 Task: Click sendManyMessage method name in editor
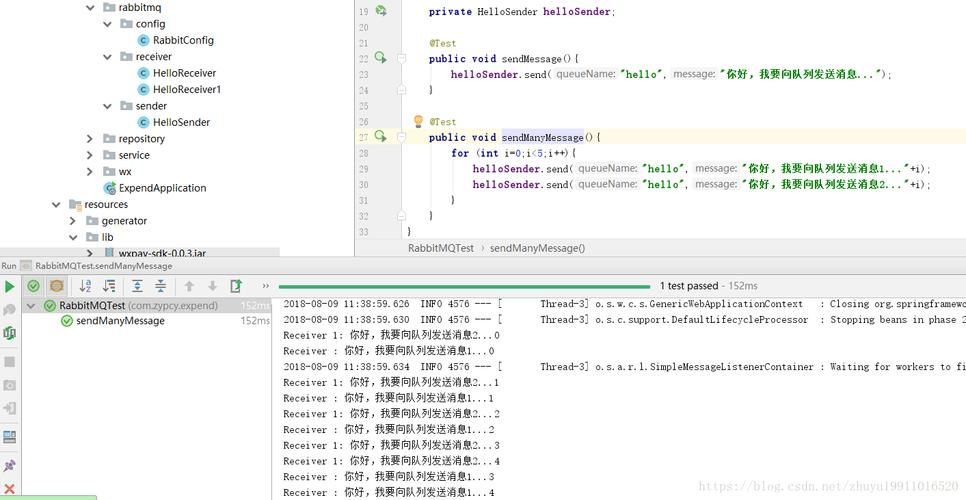[543, 137]
